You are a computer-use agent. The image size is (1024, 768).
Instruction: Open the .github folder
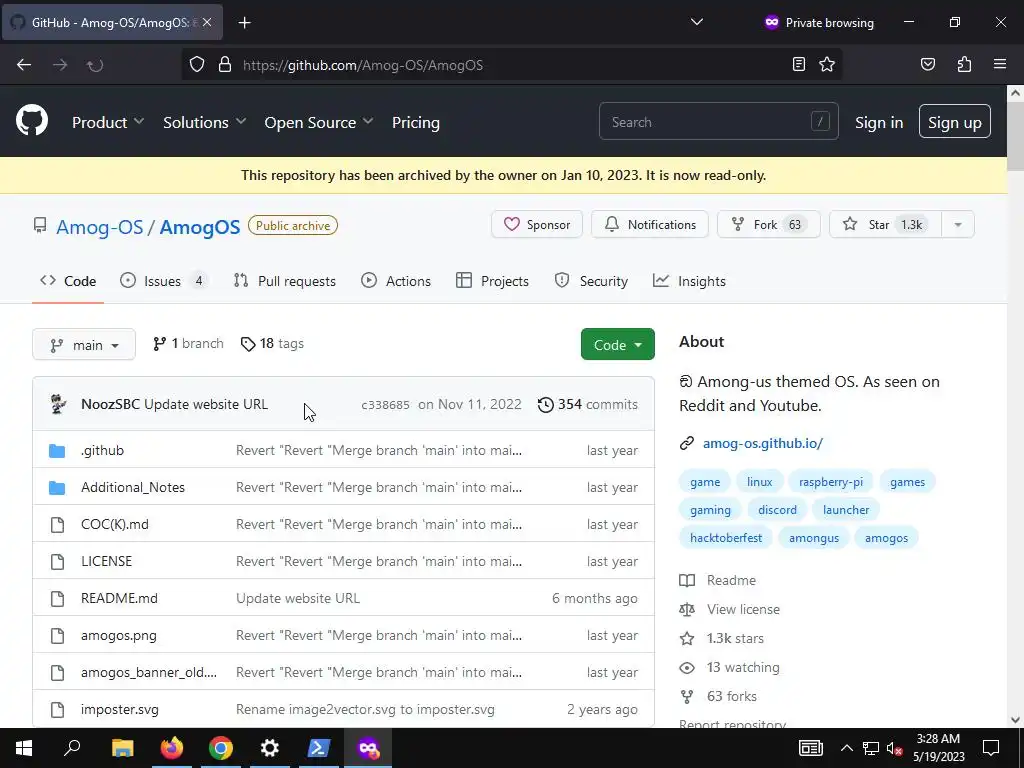(x=103, y=450)
